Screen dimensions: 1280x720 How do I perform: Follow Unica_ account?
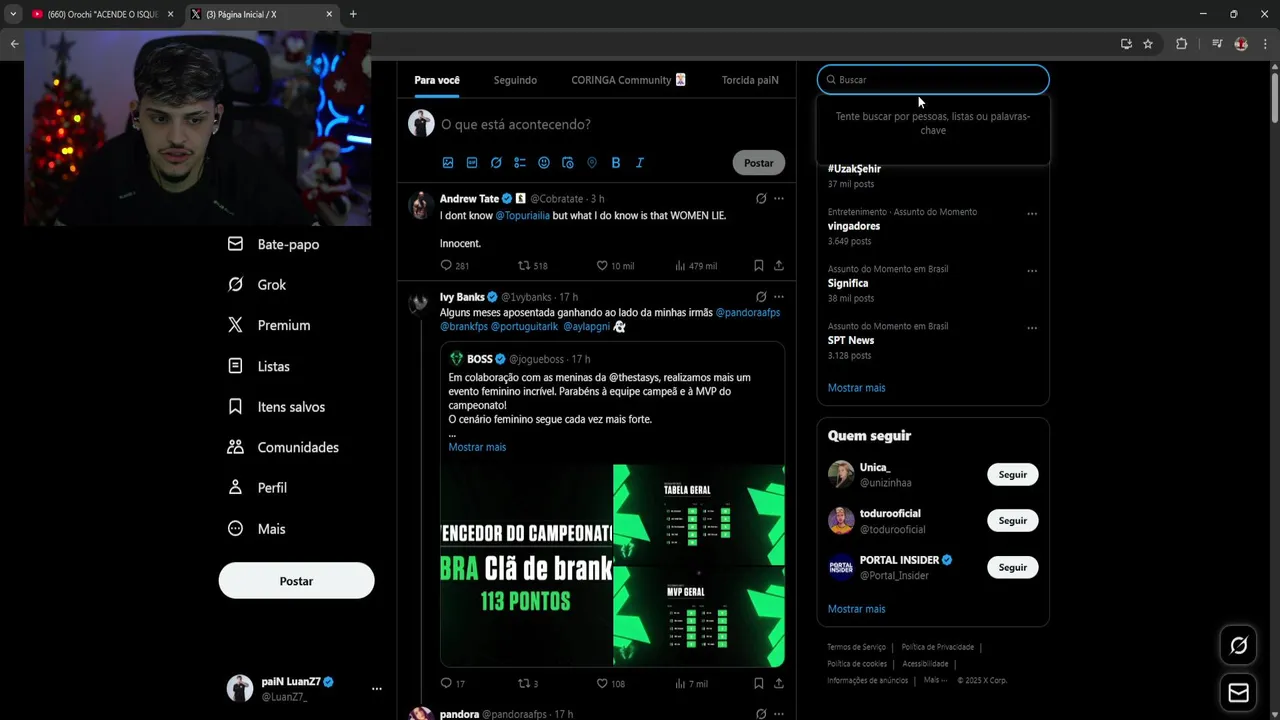point(1012,475)
